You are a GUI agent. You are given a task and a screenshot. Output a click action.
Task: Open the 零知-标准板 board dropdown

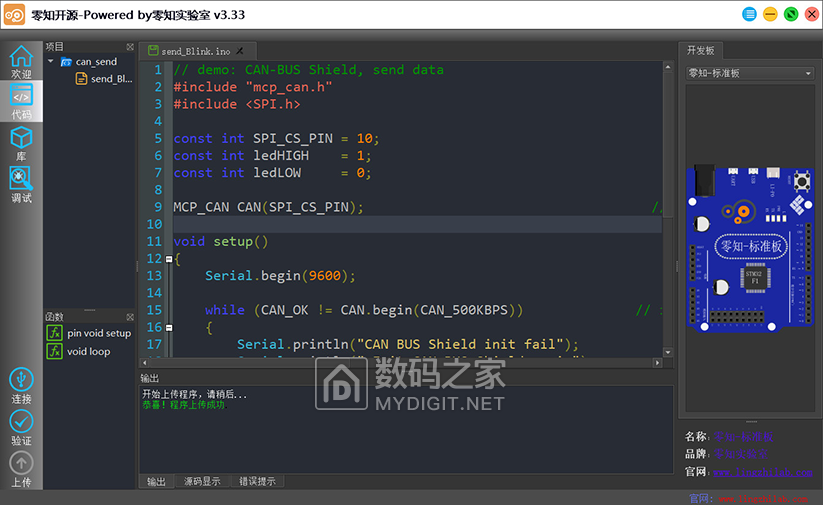pos(750,73)
